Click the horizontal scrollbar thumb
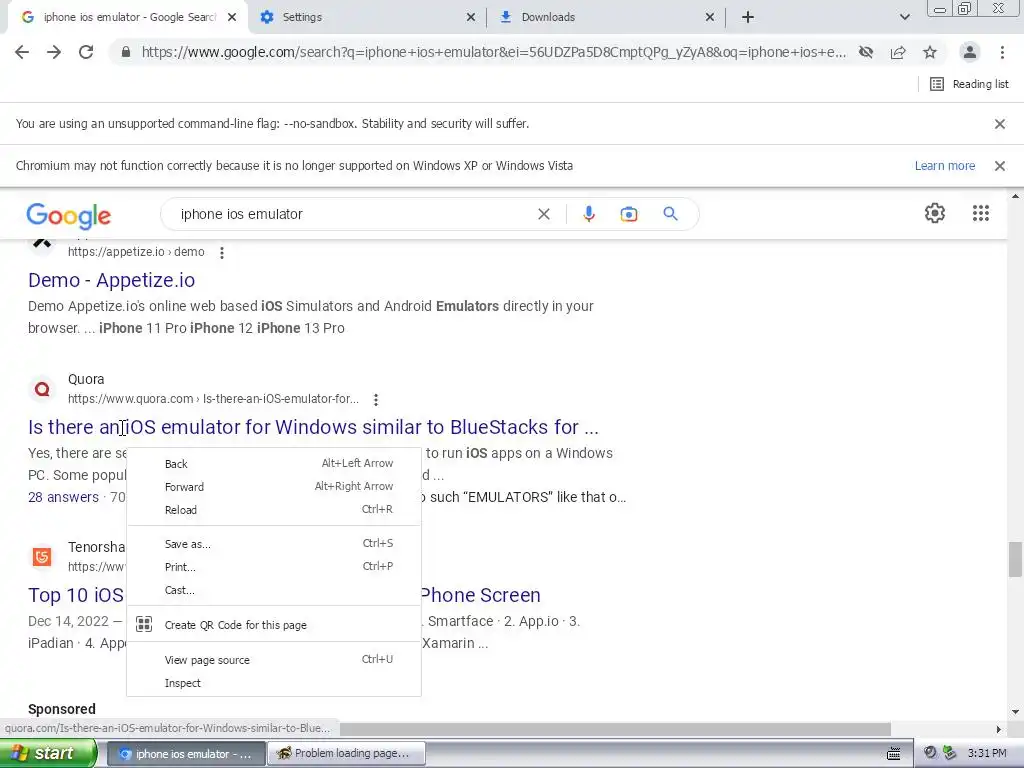 click(615, 729)
